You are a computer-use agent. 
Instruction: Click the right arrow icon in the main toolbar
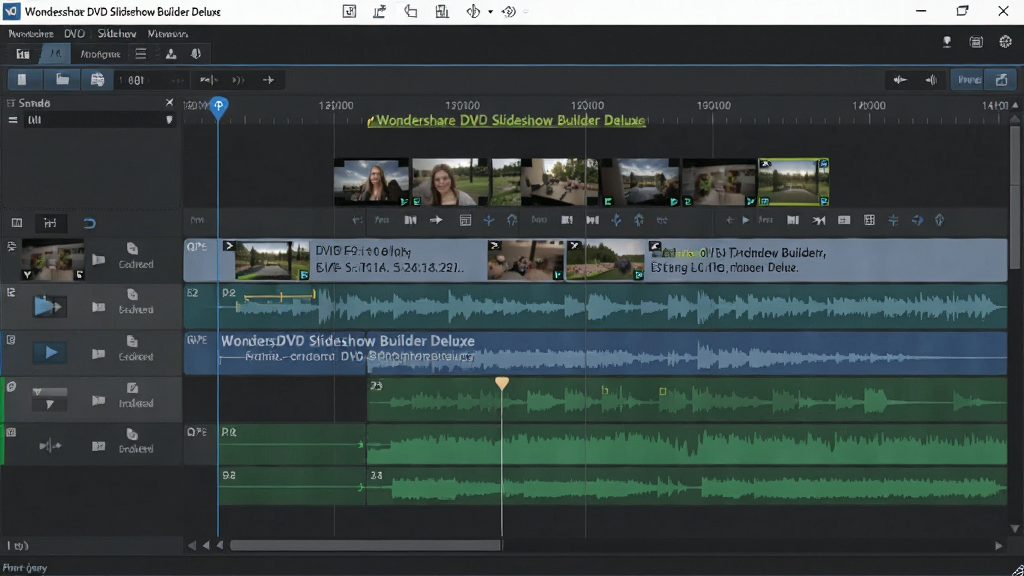268,80
